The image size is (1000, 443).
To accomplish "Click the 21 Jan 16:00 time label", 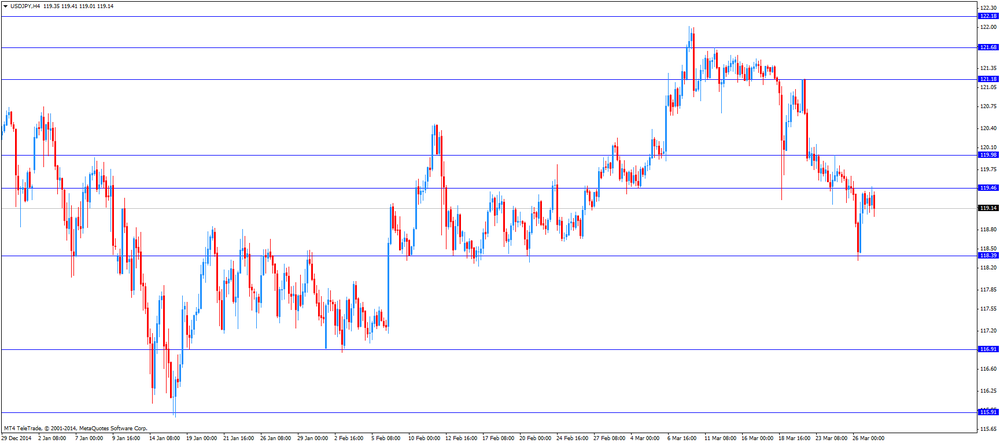I will click(x=239, y=438).
